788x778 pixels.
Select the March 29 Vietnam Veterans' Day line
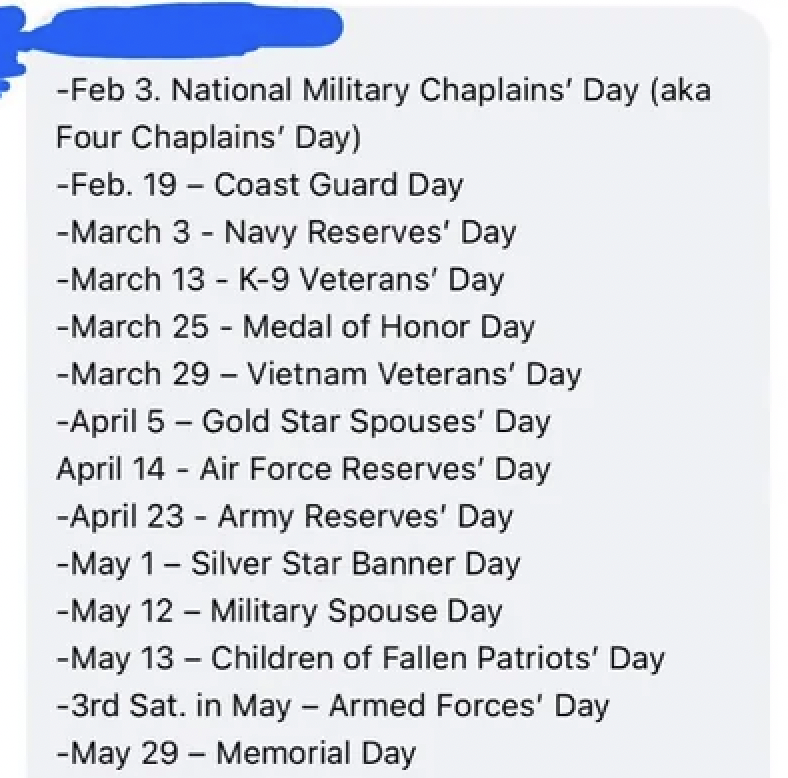tap(319, 374)
